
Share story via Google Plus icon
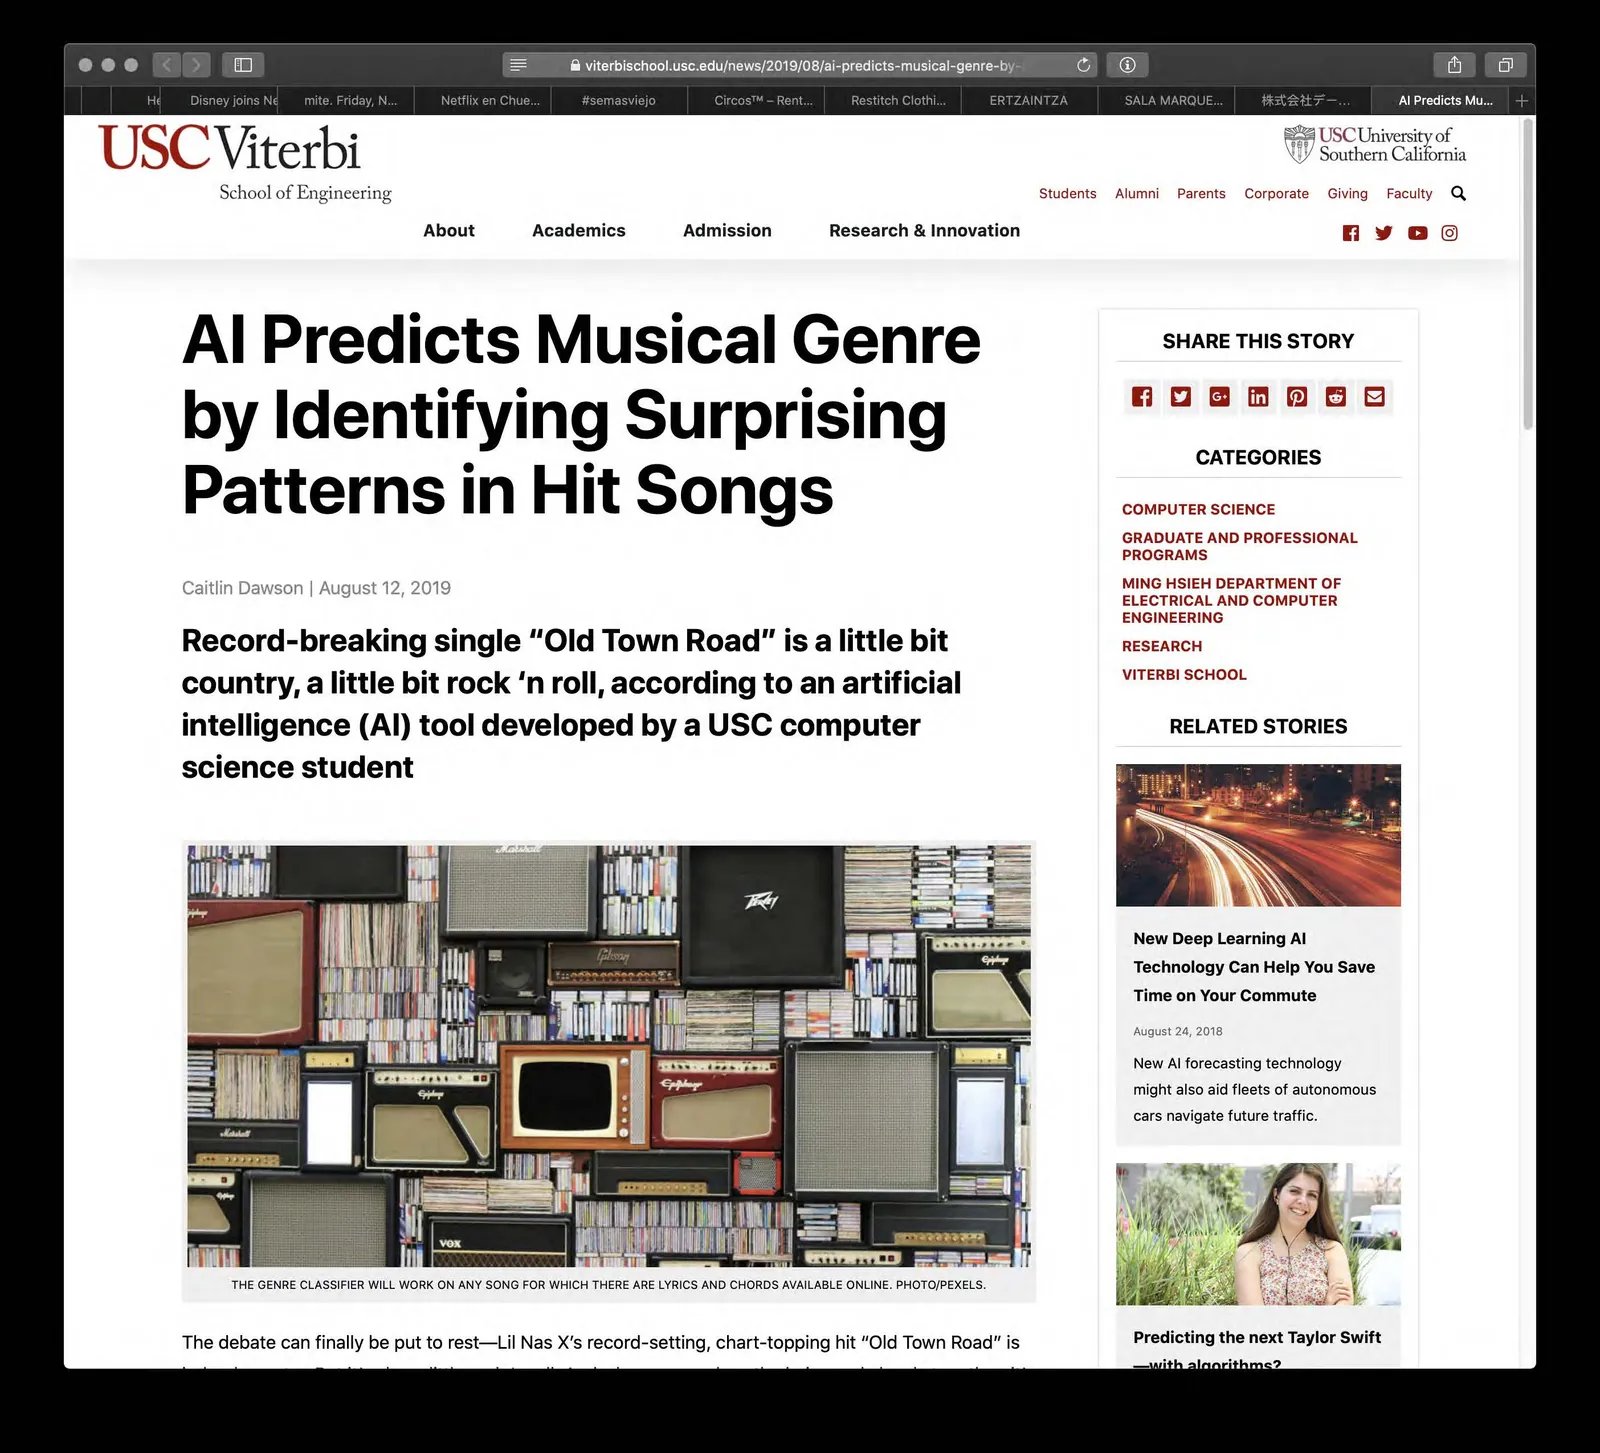click(1219, 397)
